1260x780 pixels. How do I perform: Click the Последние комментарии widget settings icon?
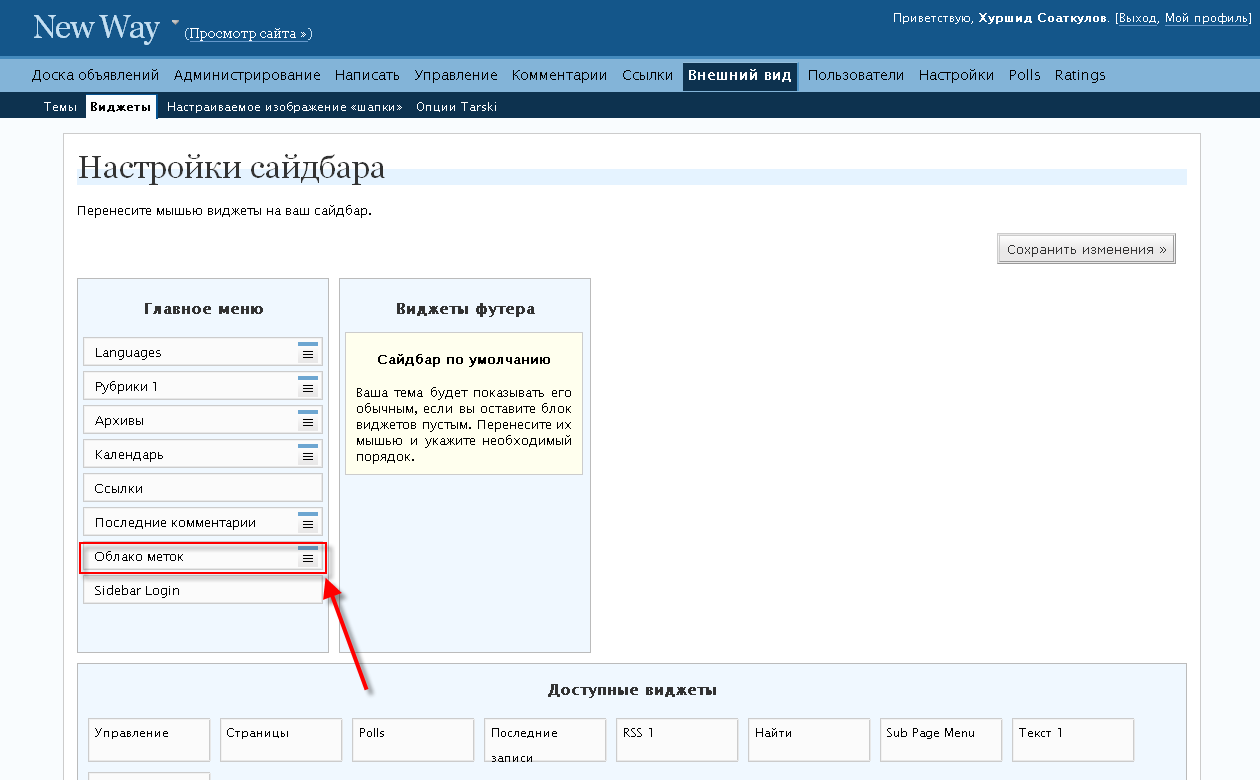coord(308,522)
